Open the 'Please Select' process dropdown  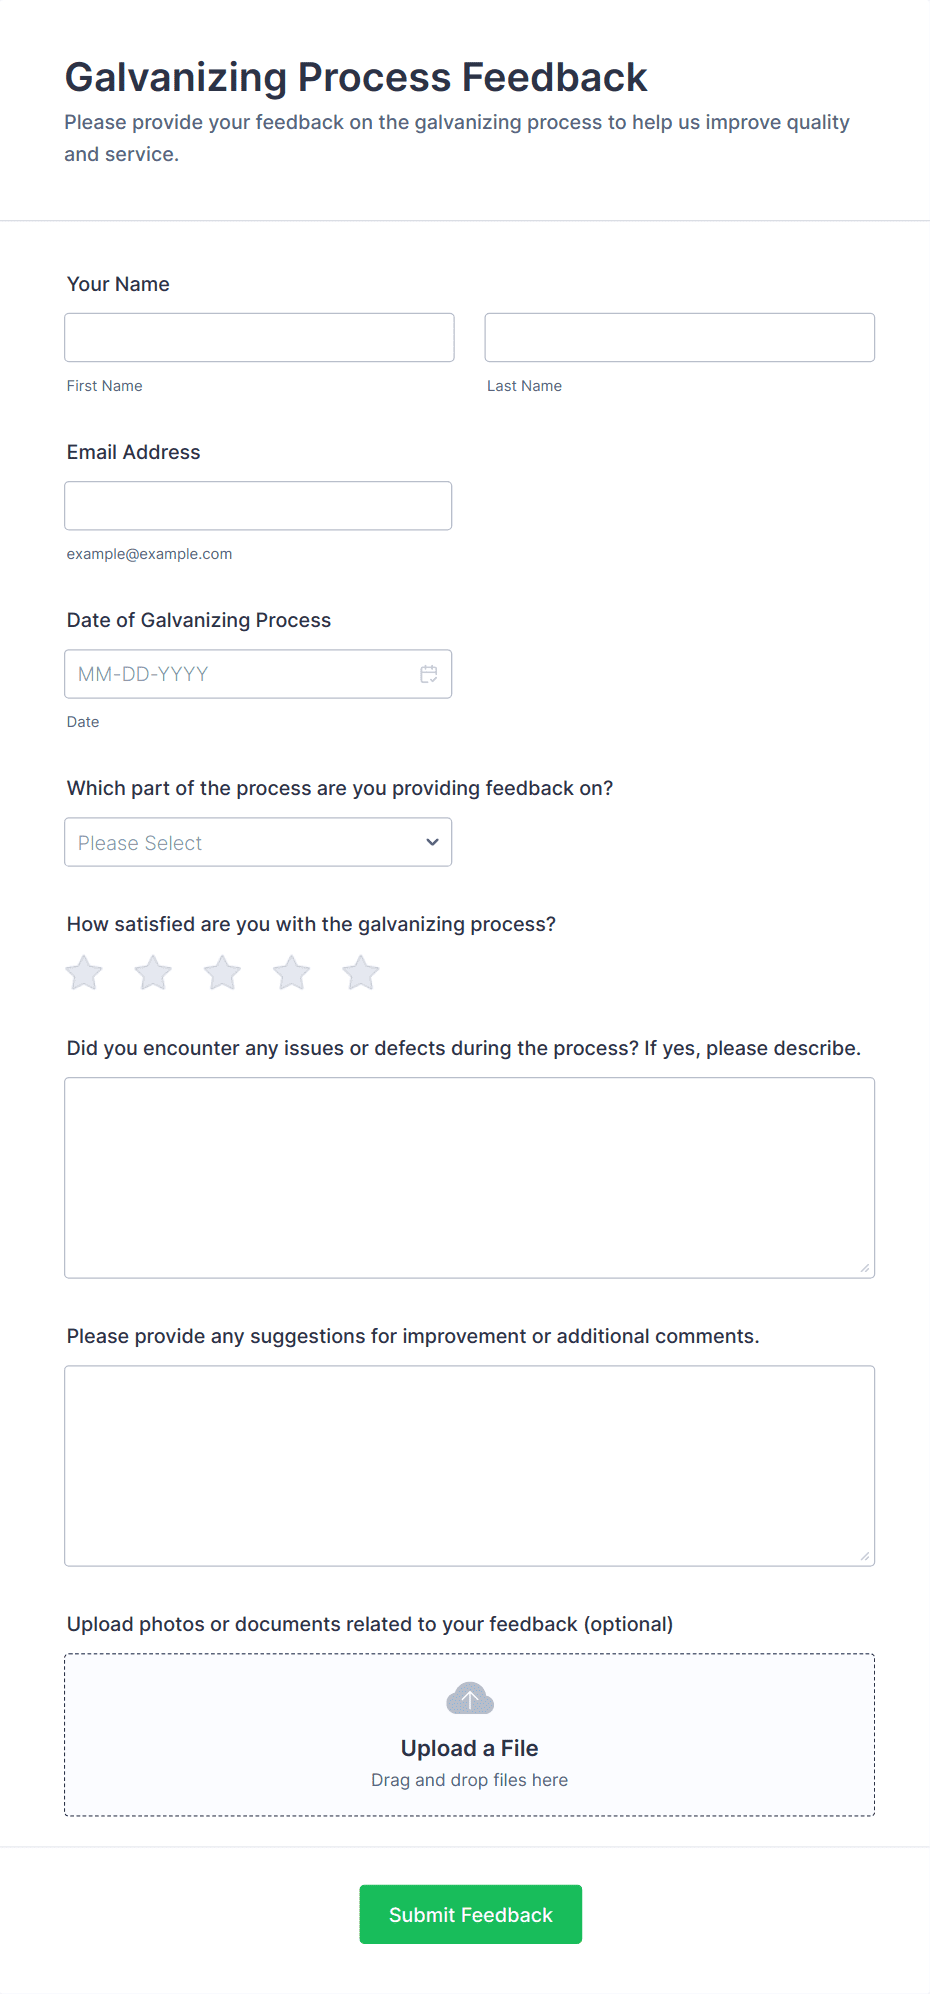click(x=240, y=842)
